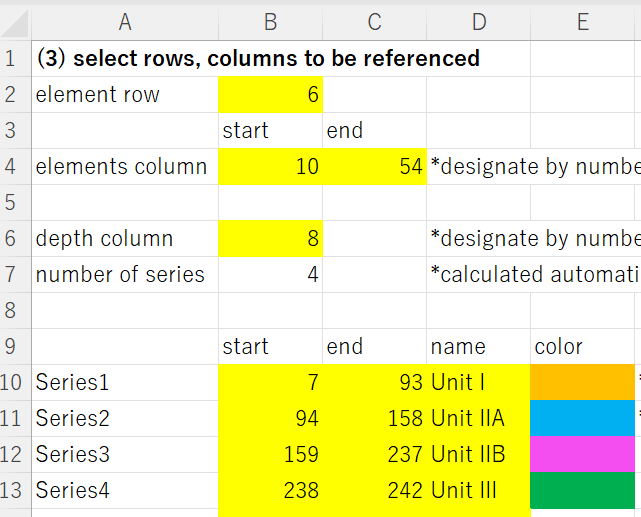
Task: Click the 'element row' label cell
Action: pos(125,94)
